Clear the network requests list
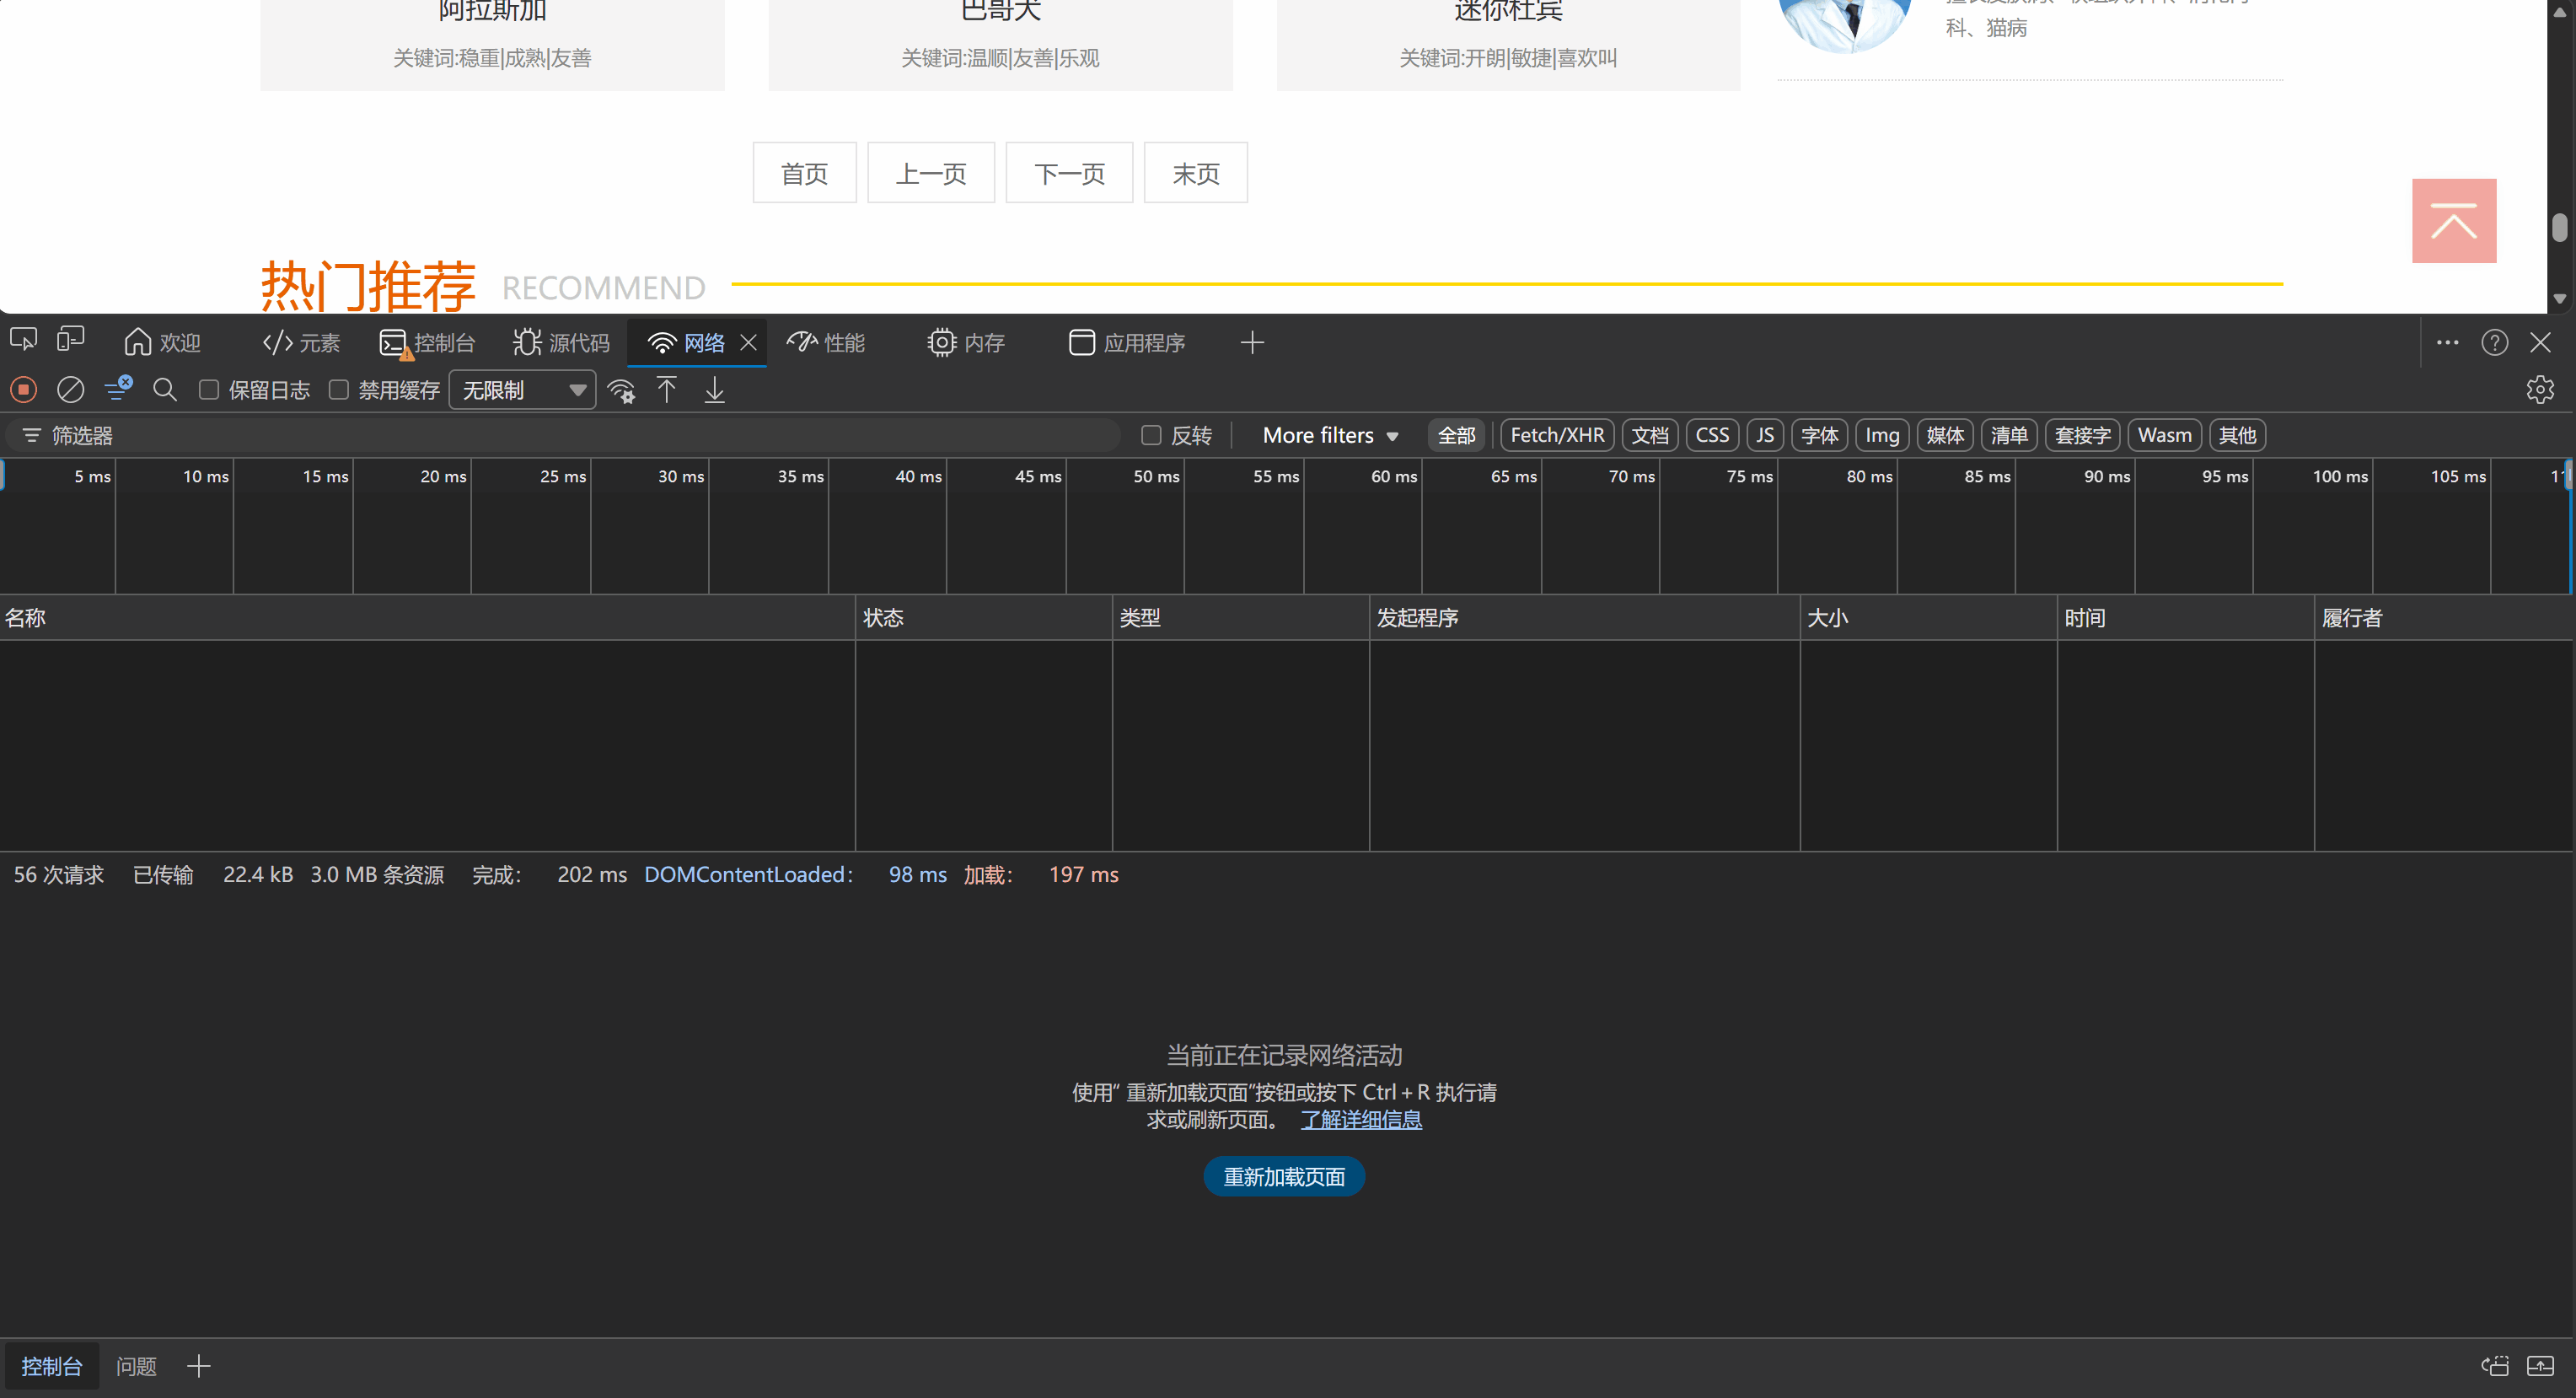The height and width of the screenshot is (1398, 2576). pyautogui.click(x=70, y=389)
